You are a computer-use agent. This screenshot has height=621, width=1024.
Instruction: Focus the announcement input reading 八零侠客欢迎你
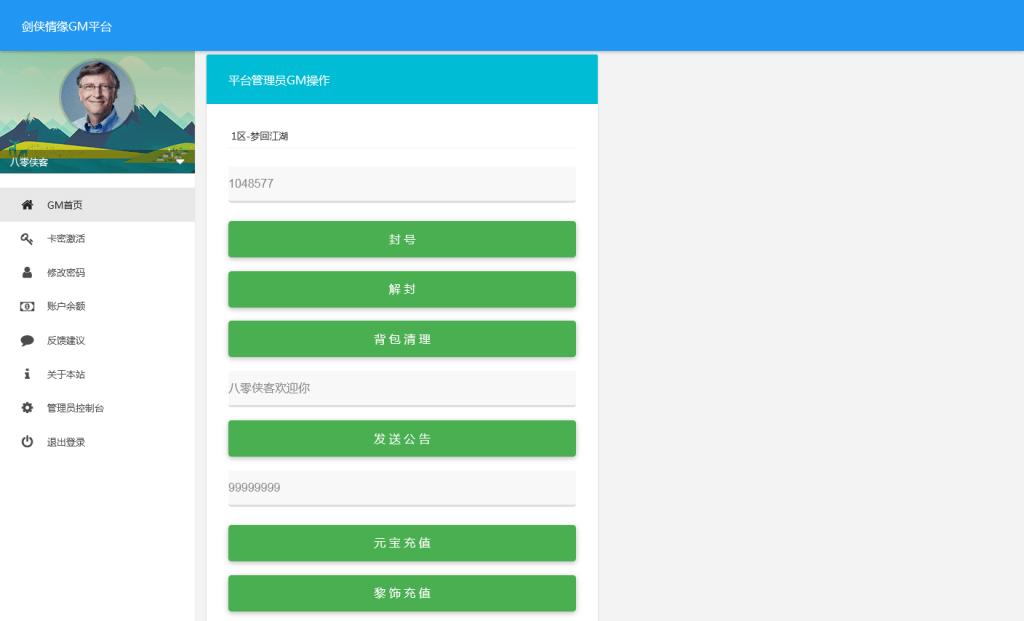[401, 388]
